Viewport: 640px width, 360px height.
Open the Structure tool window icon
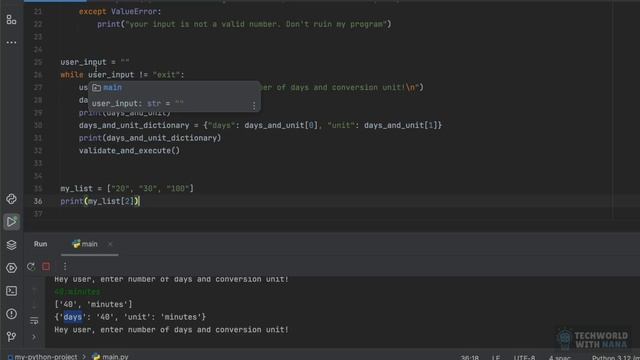(11, 19)
